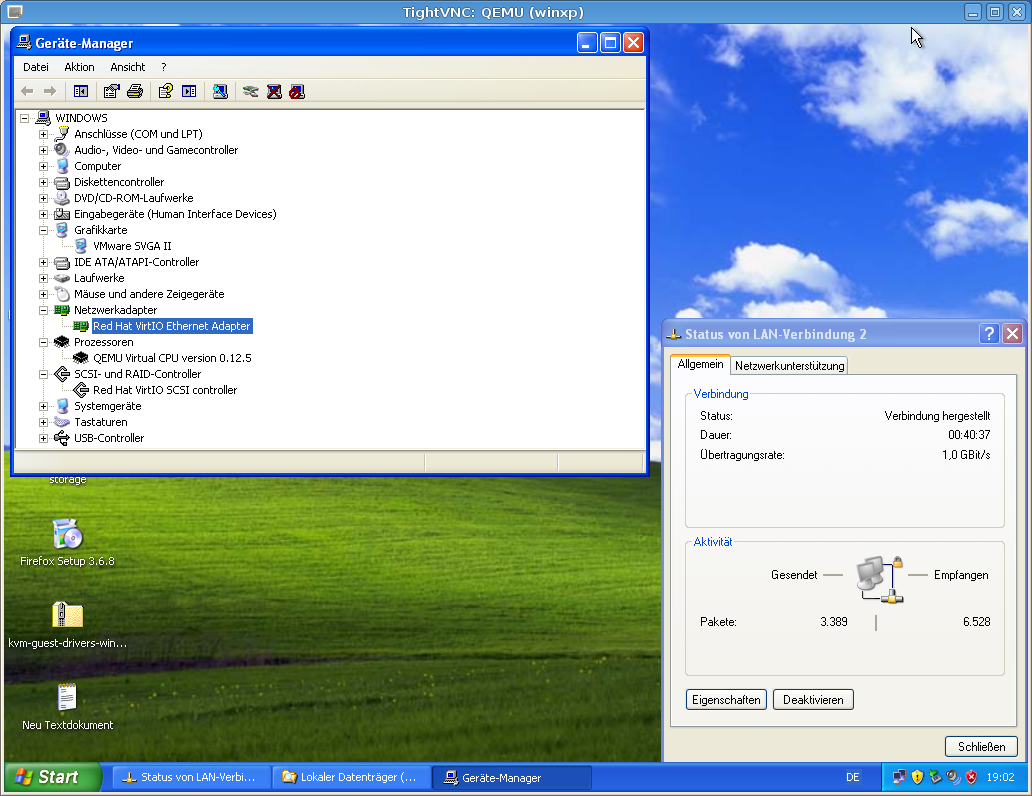Click the update driver toolbar icon
This screenshot has width=1032, height=796.
coord(250,92)
